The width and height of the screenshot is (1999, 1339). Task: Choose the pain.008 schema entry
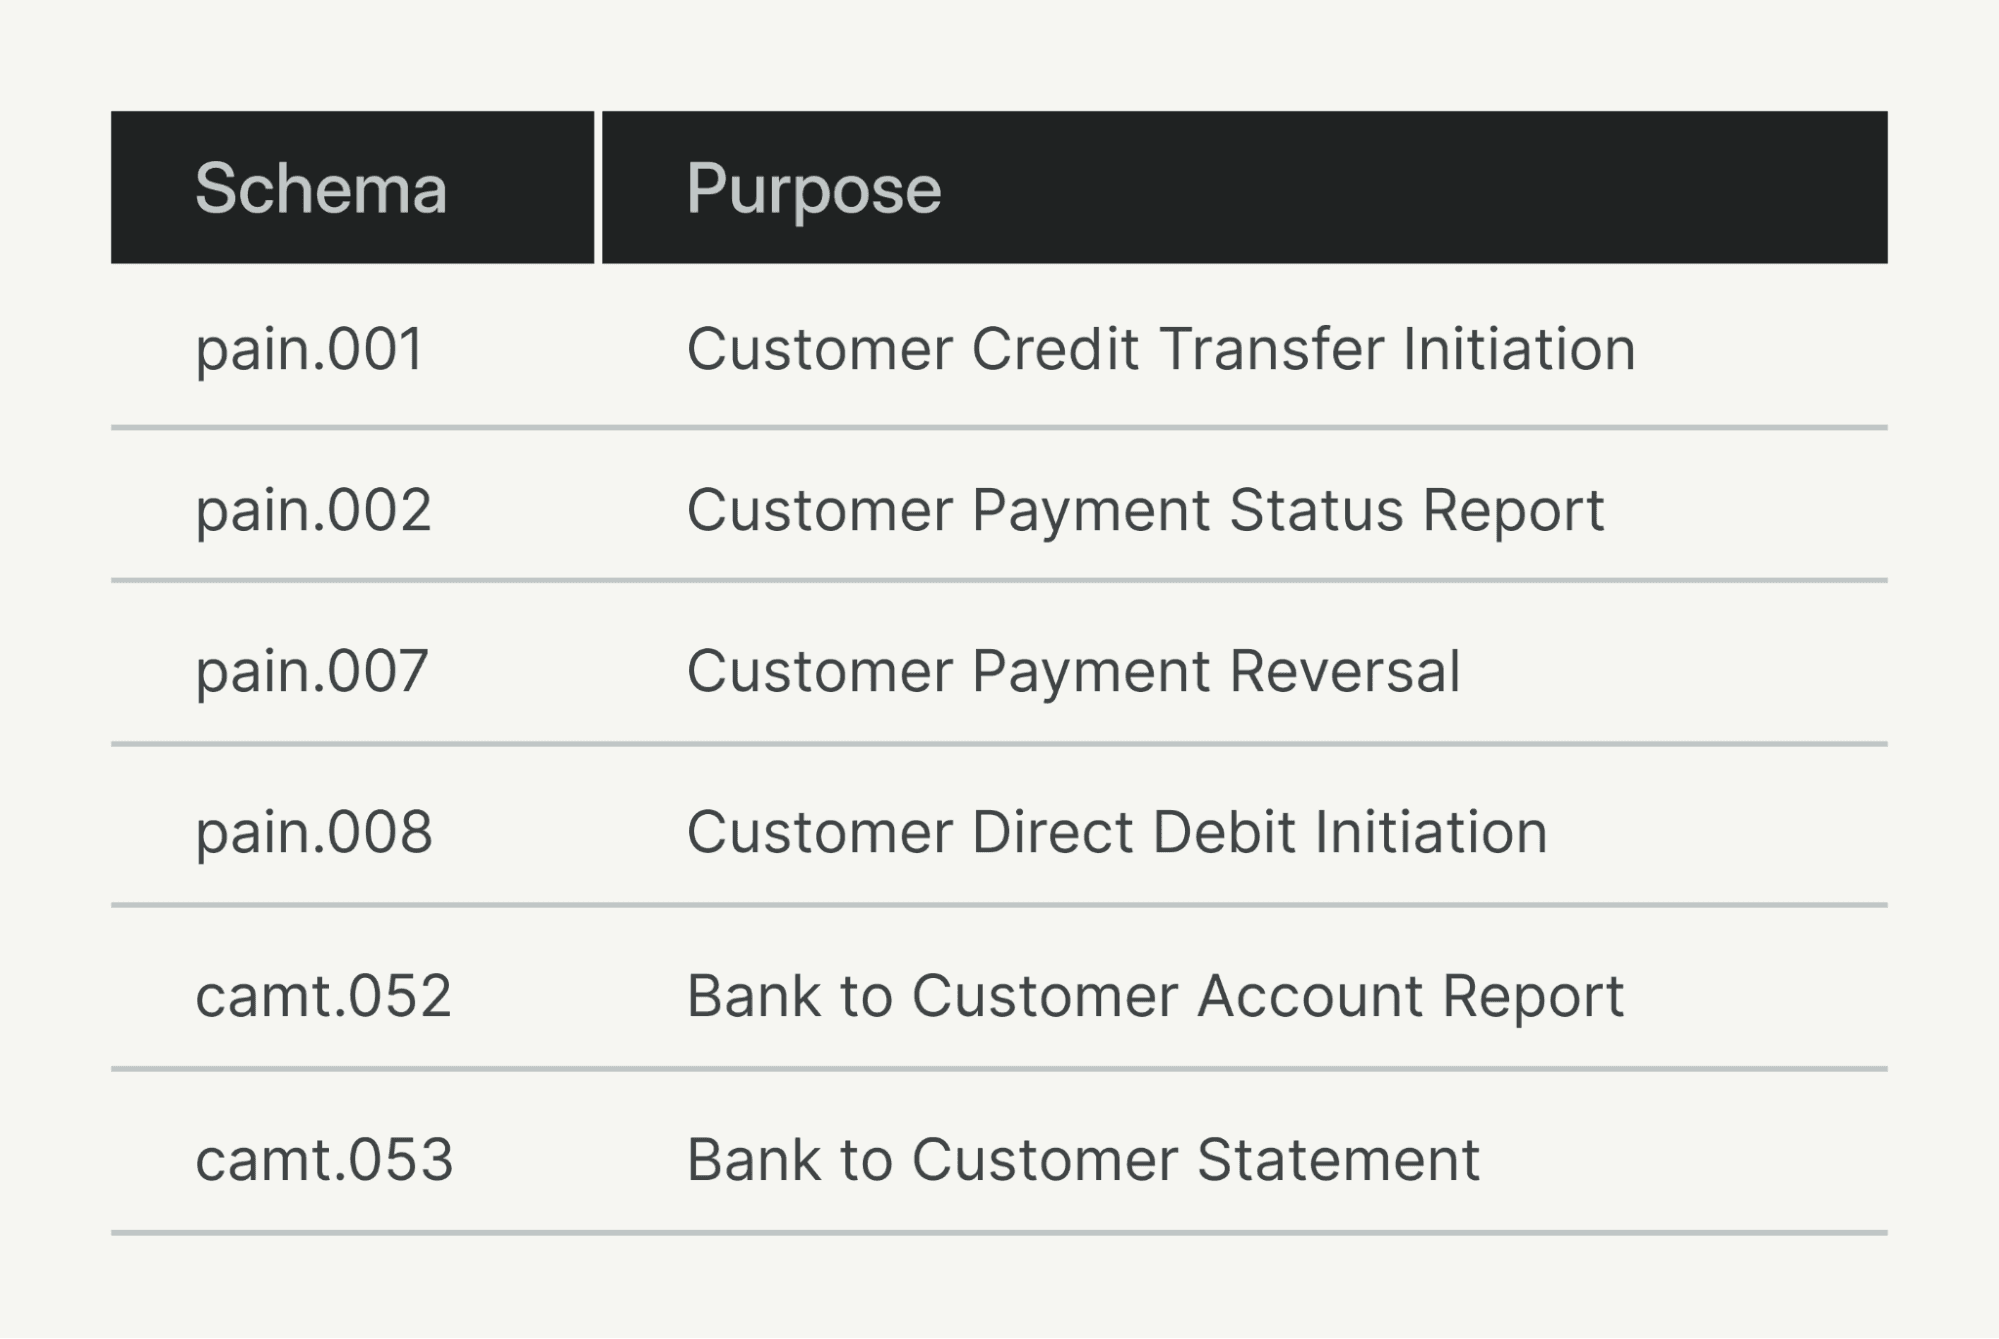pos(314,832)
